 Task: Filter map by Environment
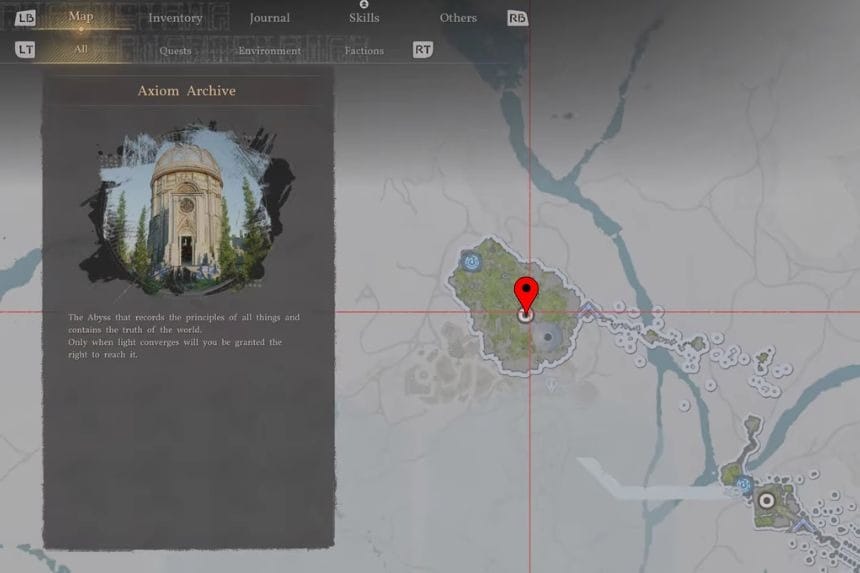[269, 50]
